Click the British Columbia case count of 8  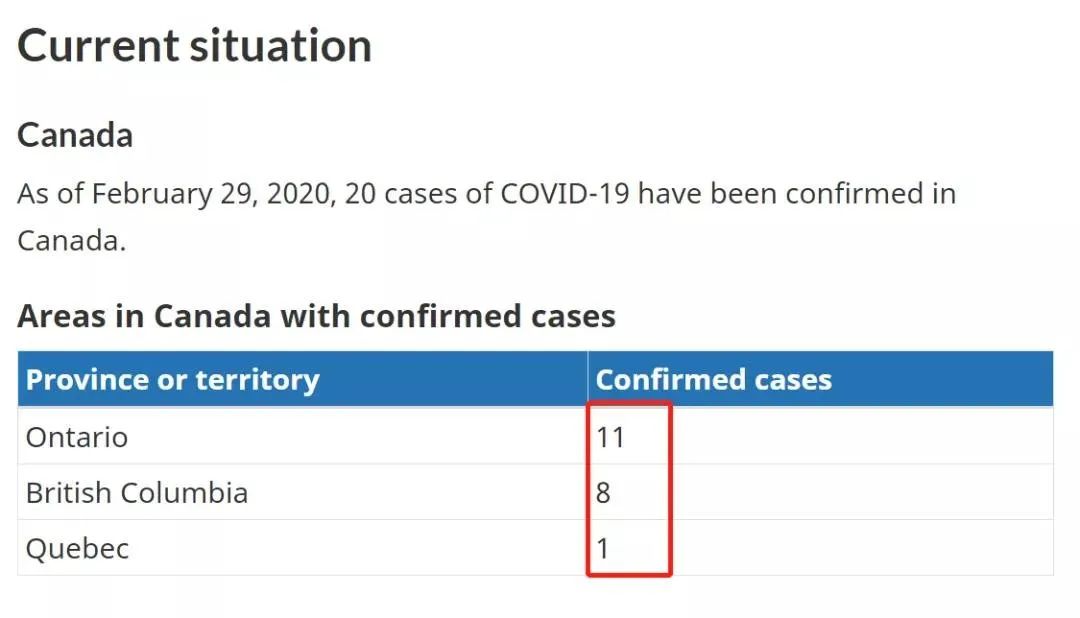pyautogui.click(x=603, y=493)
